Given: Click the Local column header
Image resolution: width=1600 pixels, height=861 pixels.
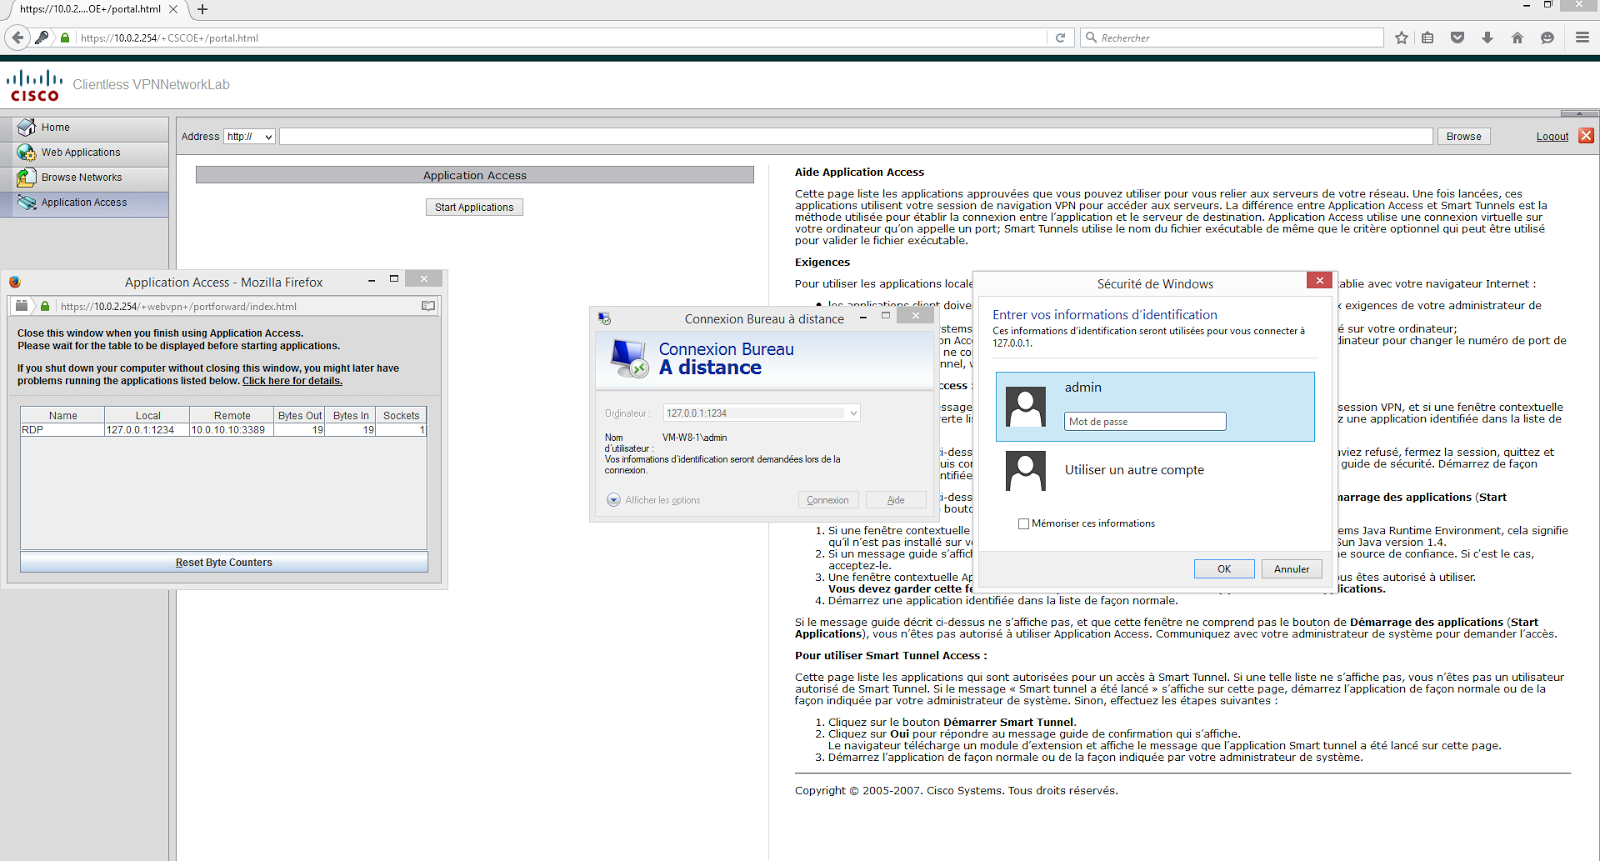Looking at the screenshot, I should (x=148, y=415).
